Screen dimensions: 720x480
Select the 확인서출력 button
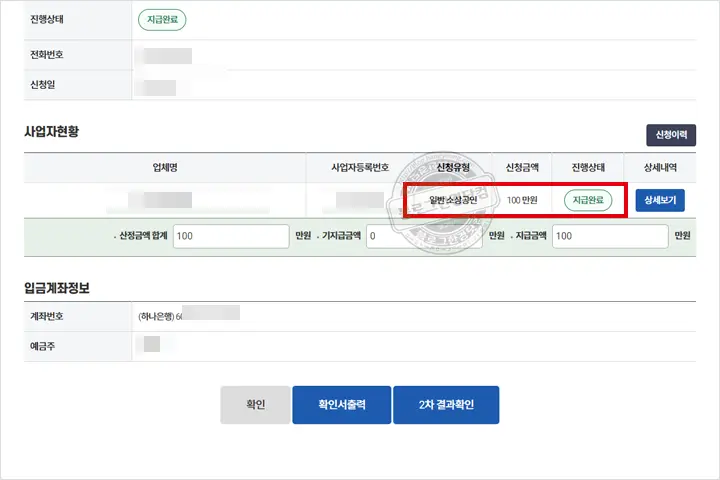(x=342, y=405)
